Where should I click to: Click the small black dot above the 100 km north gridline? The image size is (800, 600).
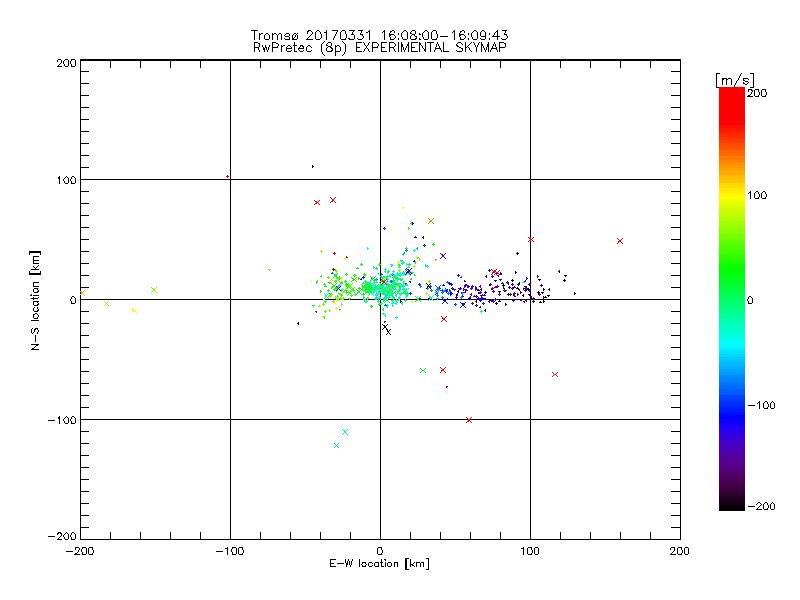pos(313,166)
